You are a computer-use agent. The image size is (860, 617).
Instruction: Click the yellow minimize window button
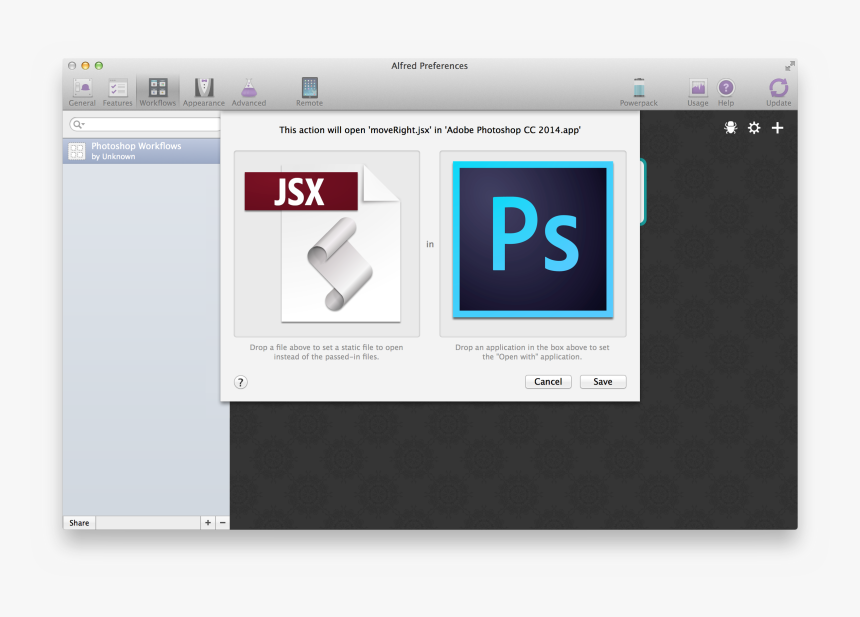coord(85,66)
